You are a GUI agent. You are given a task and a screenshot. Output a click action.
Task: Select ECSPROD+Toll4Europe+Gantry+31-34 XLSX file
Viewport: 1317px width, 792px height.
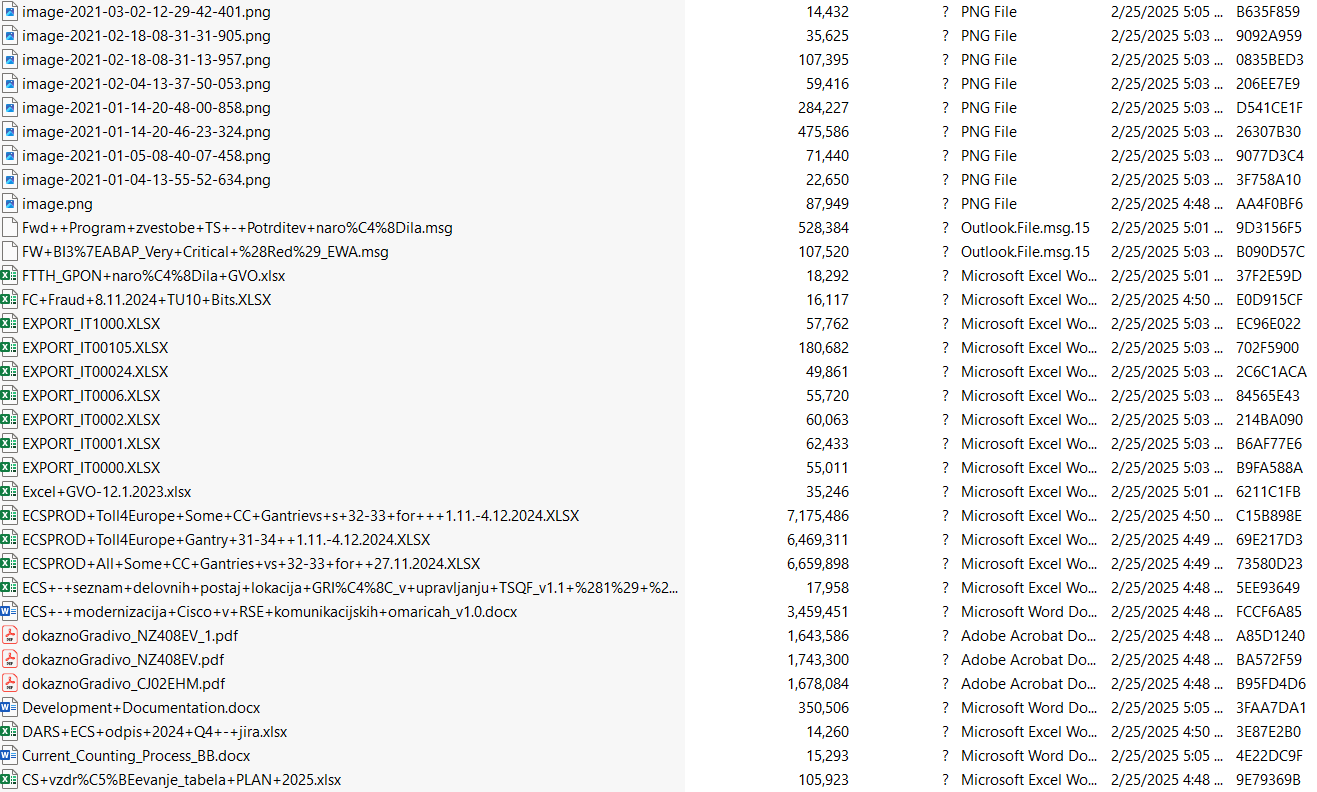[x=226, y=540]
